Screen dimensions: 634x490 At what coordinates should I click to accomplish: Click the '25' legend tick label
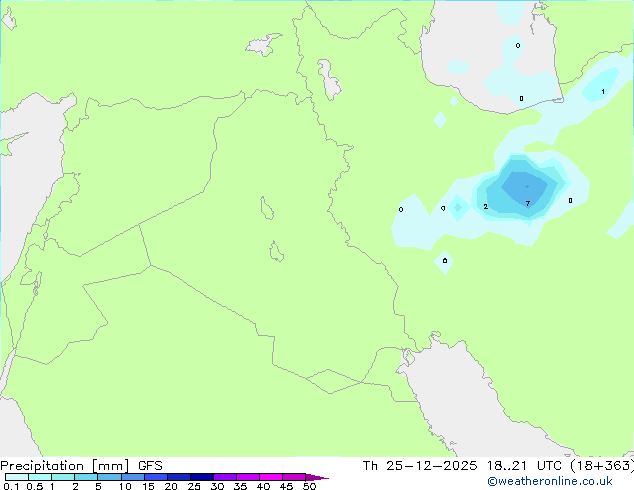pos(194,486)
